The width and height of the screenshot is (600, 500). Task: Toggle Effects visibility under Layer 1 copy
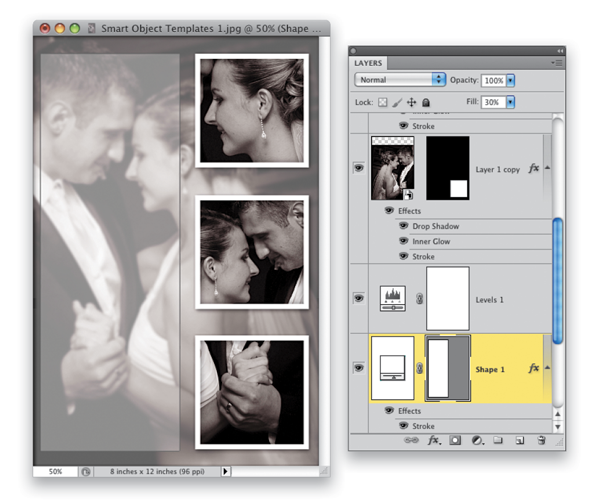click(x=389, y=210)
